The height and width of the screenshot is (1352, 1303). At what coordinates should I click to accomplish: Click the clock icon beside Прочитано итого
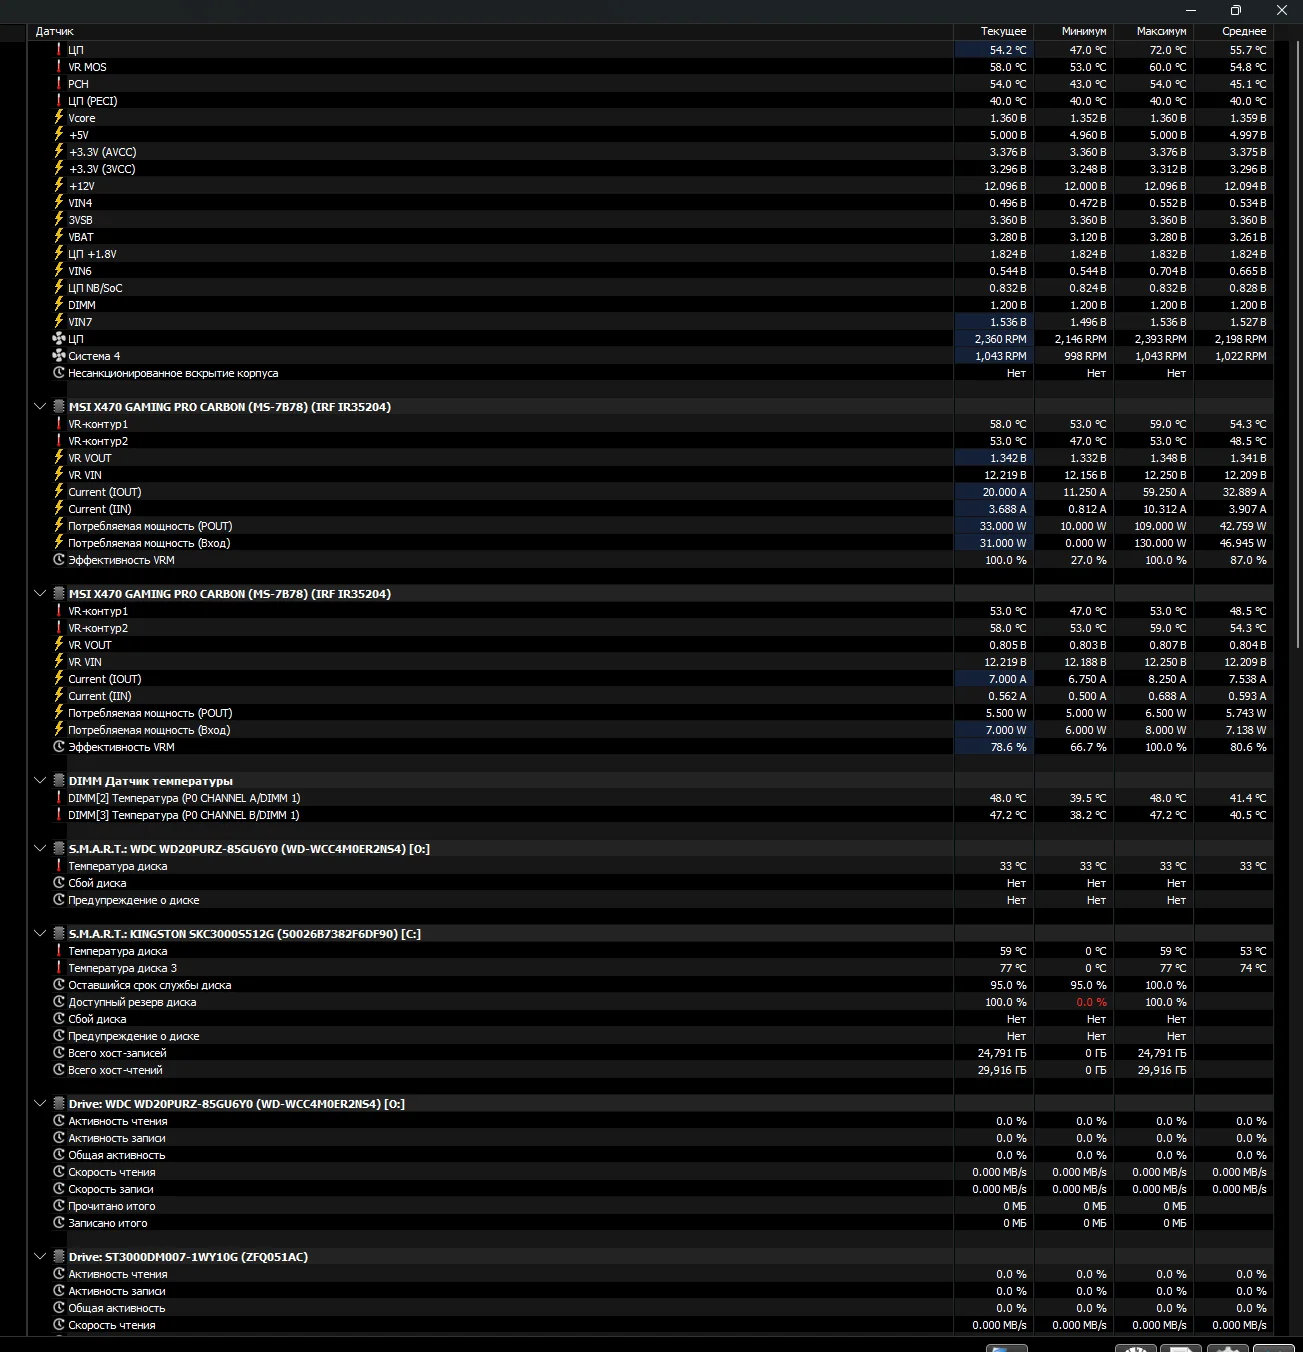click(x=59, y=1206)
